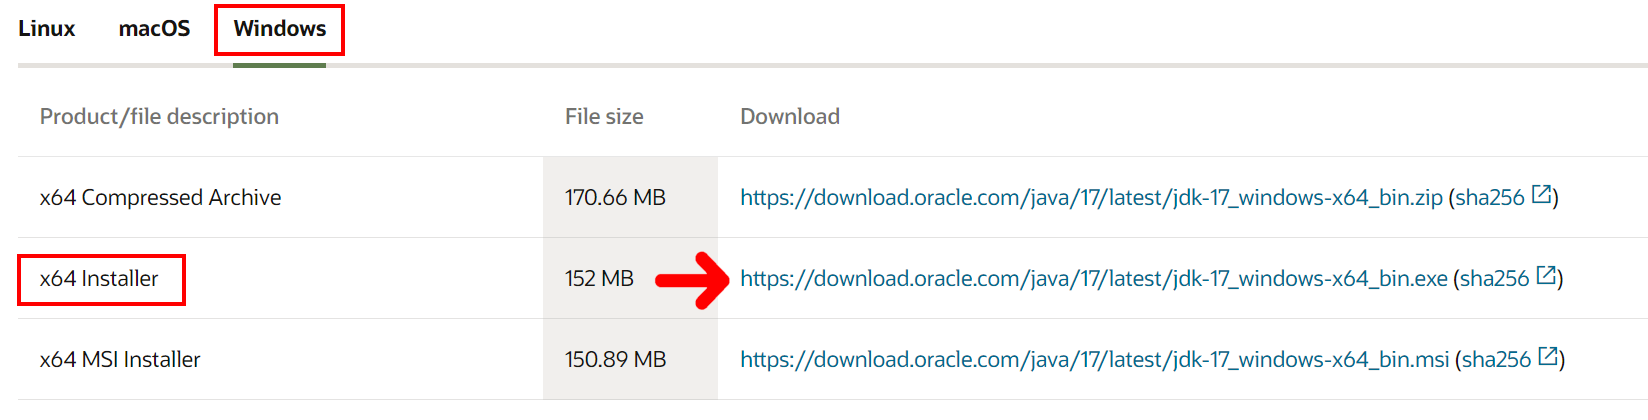Download the jdk-17 windows x64 zip link
The width and height of the screenshot is (1648, 420).
tap(1091, 197)
